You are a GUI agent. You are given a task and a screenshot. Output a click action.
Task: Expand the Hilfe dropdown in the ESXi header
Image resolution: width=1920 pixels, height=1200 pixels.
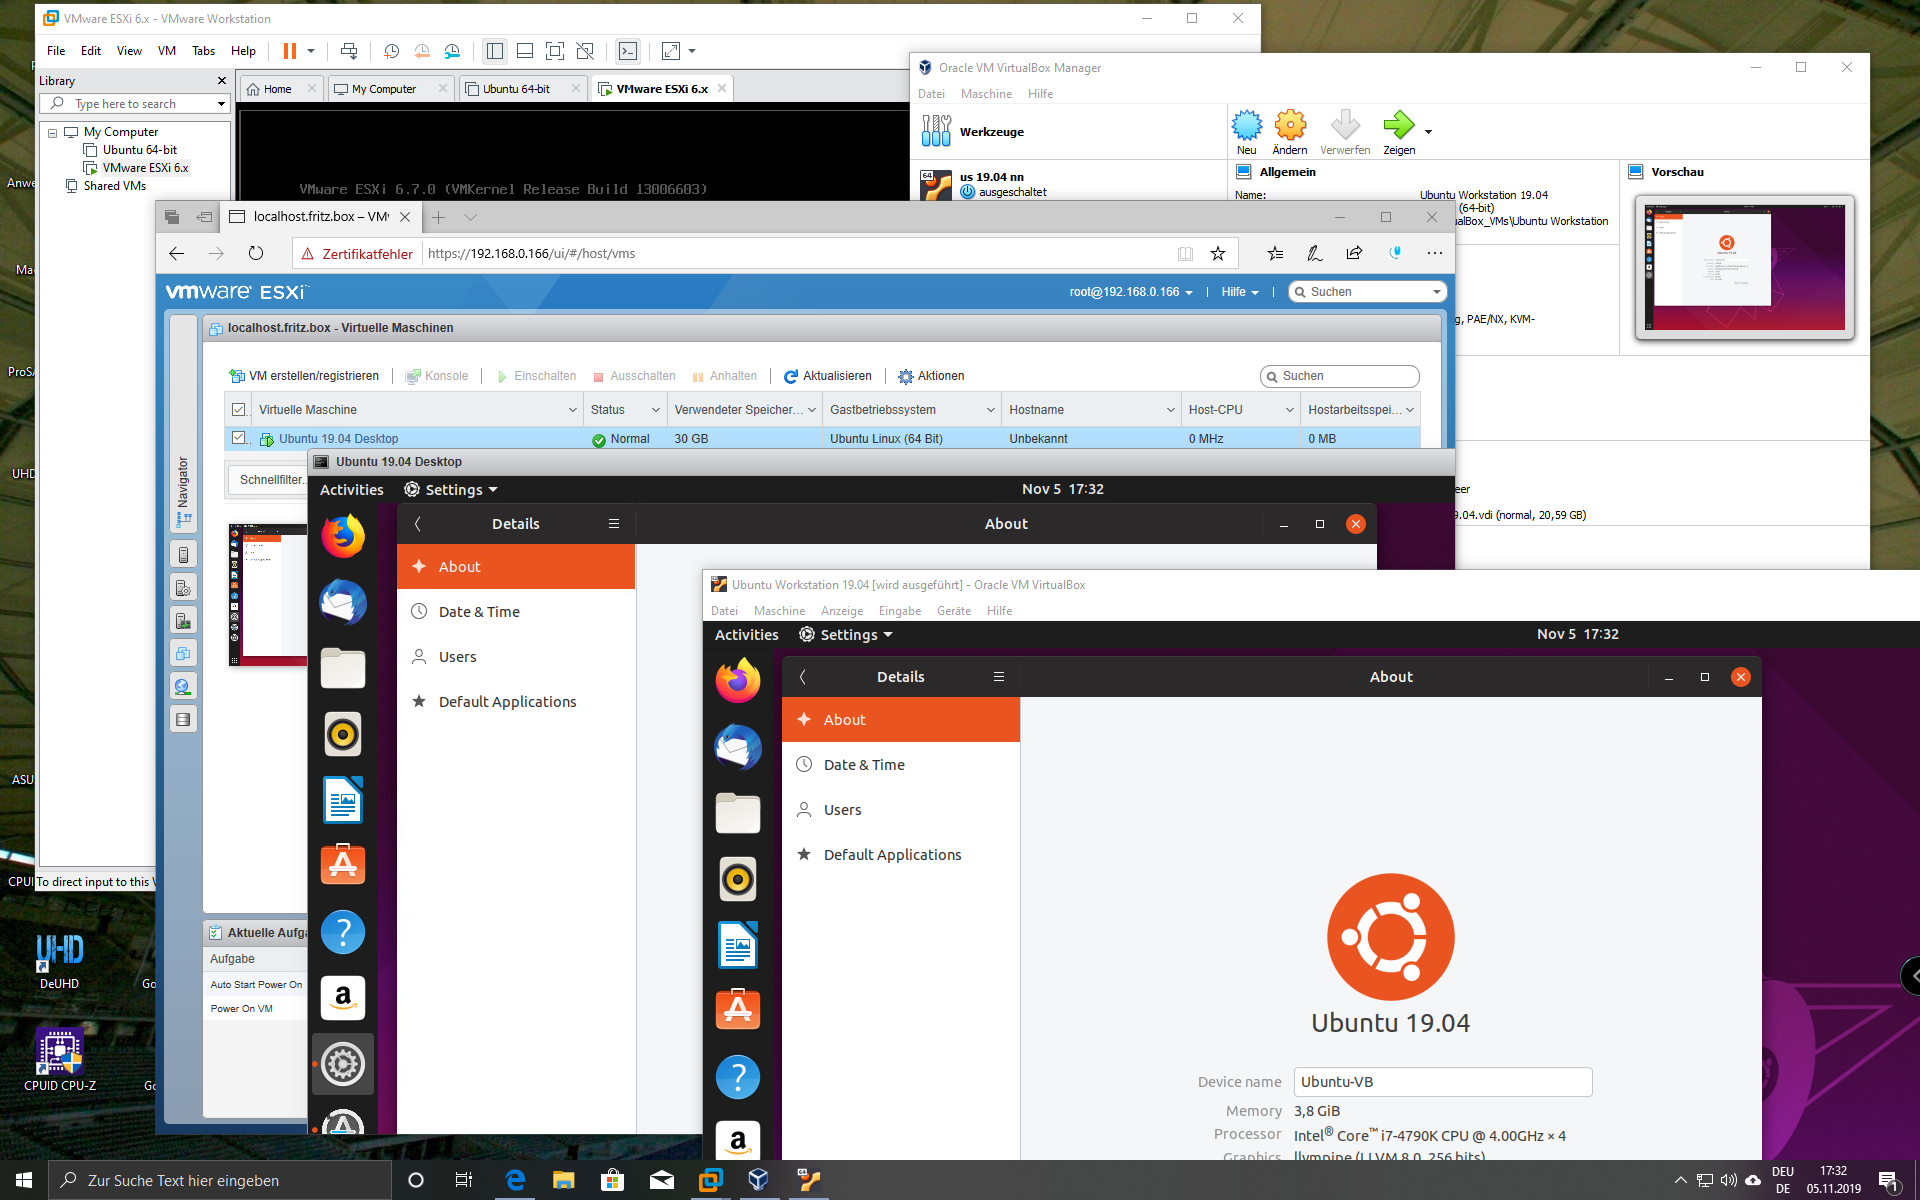click(1239, 292)
